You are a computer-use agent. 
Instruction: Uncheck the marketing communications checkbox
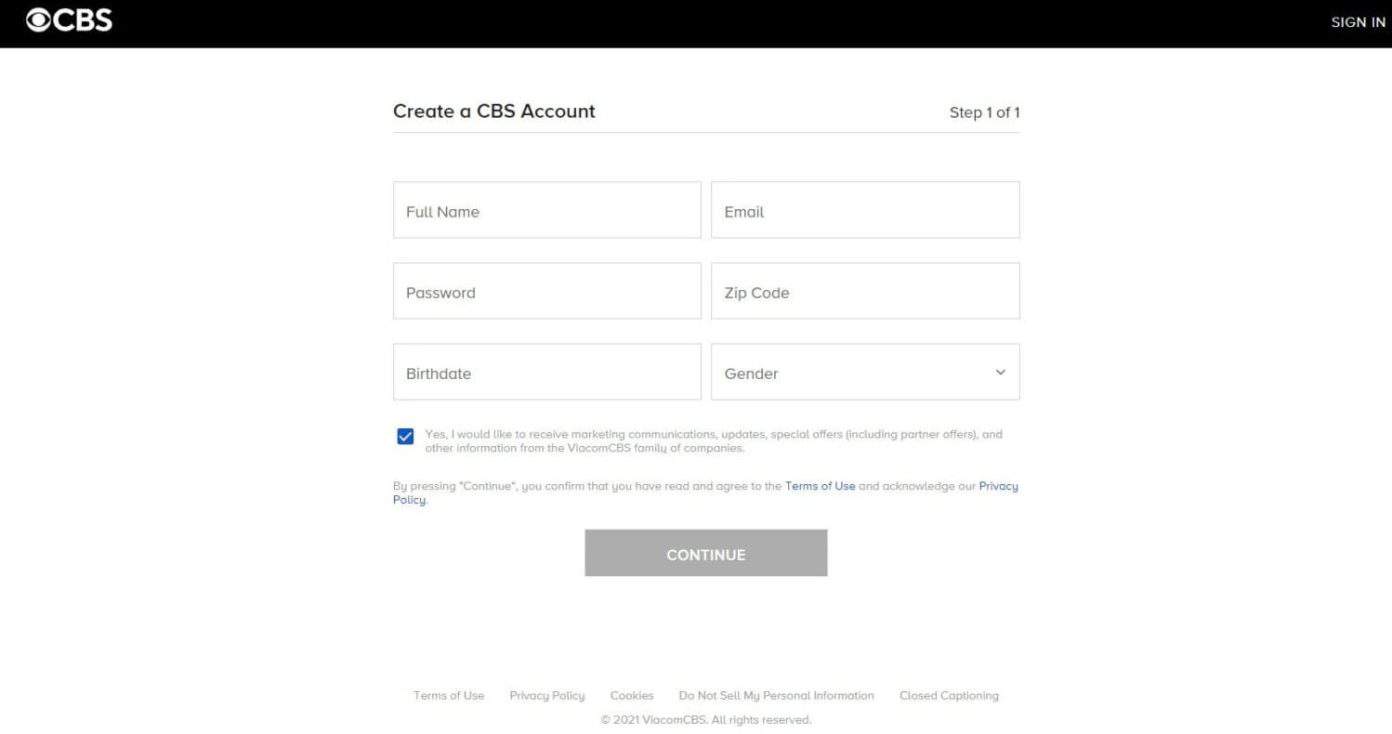coord(405,436)
